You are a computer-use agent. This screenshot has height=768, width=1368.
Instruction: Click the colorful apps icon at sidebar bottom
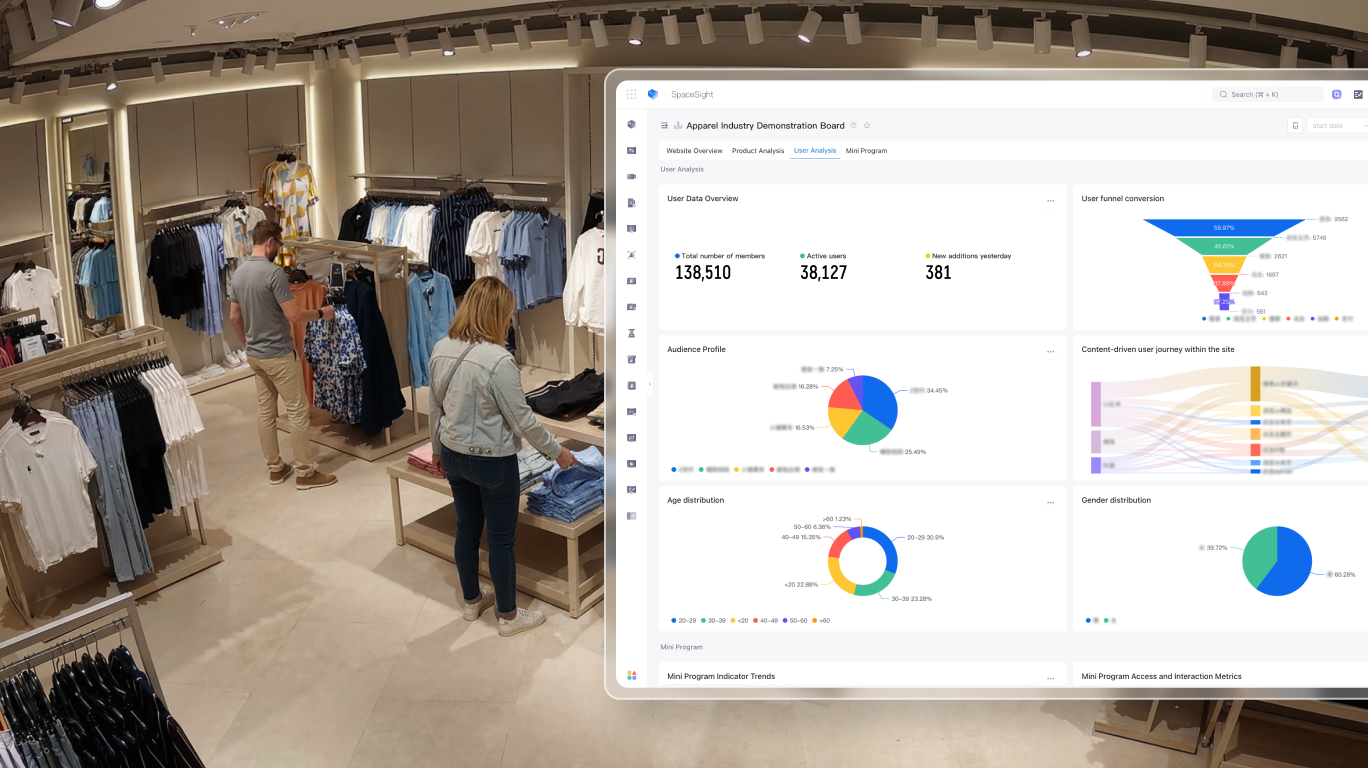click(x=631, y=675)
